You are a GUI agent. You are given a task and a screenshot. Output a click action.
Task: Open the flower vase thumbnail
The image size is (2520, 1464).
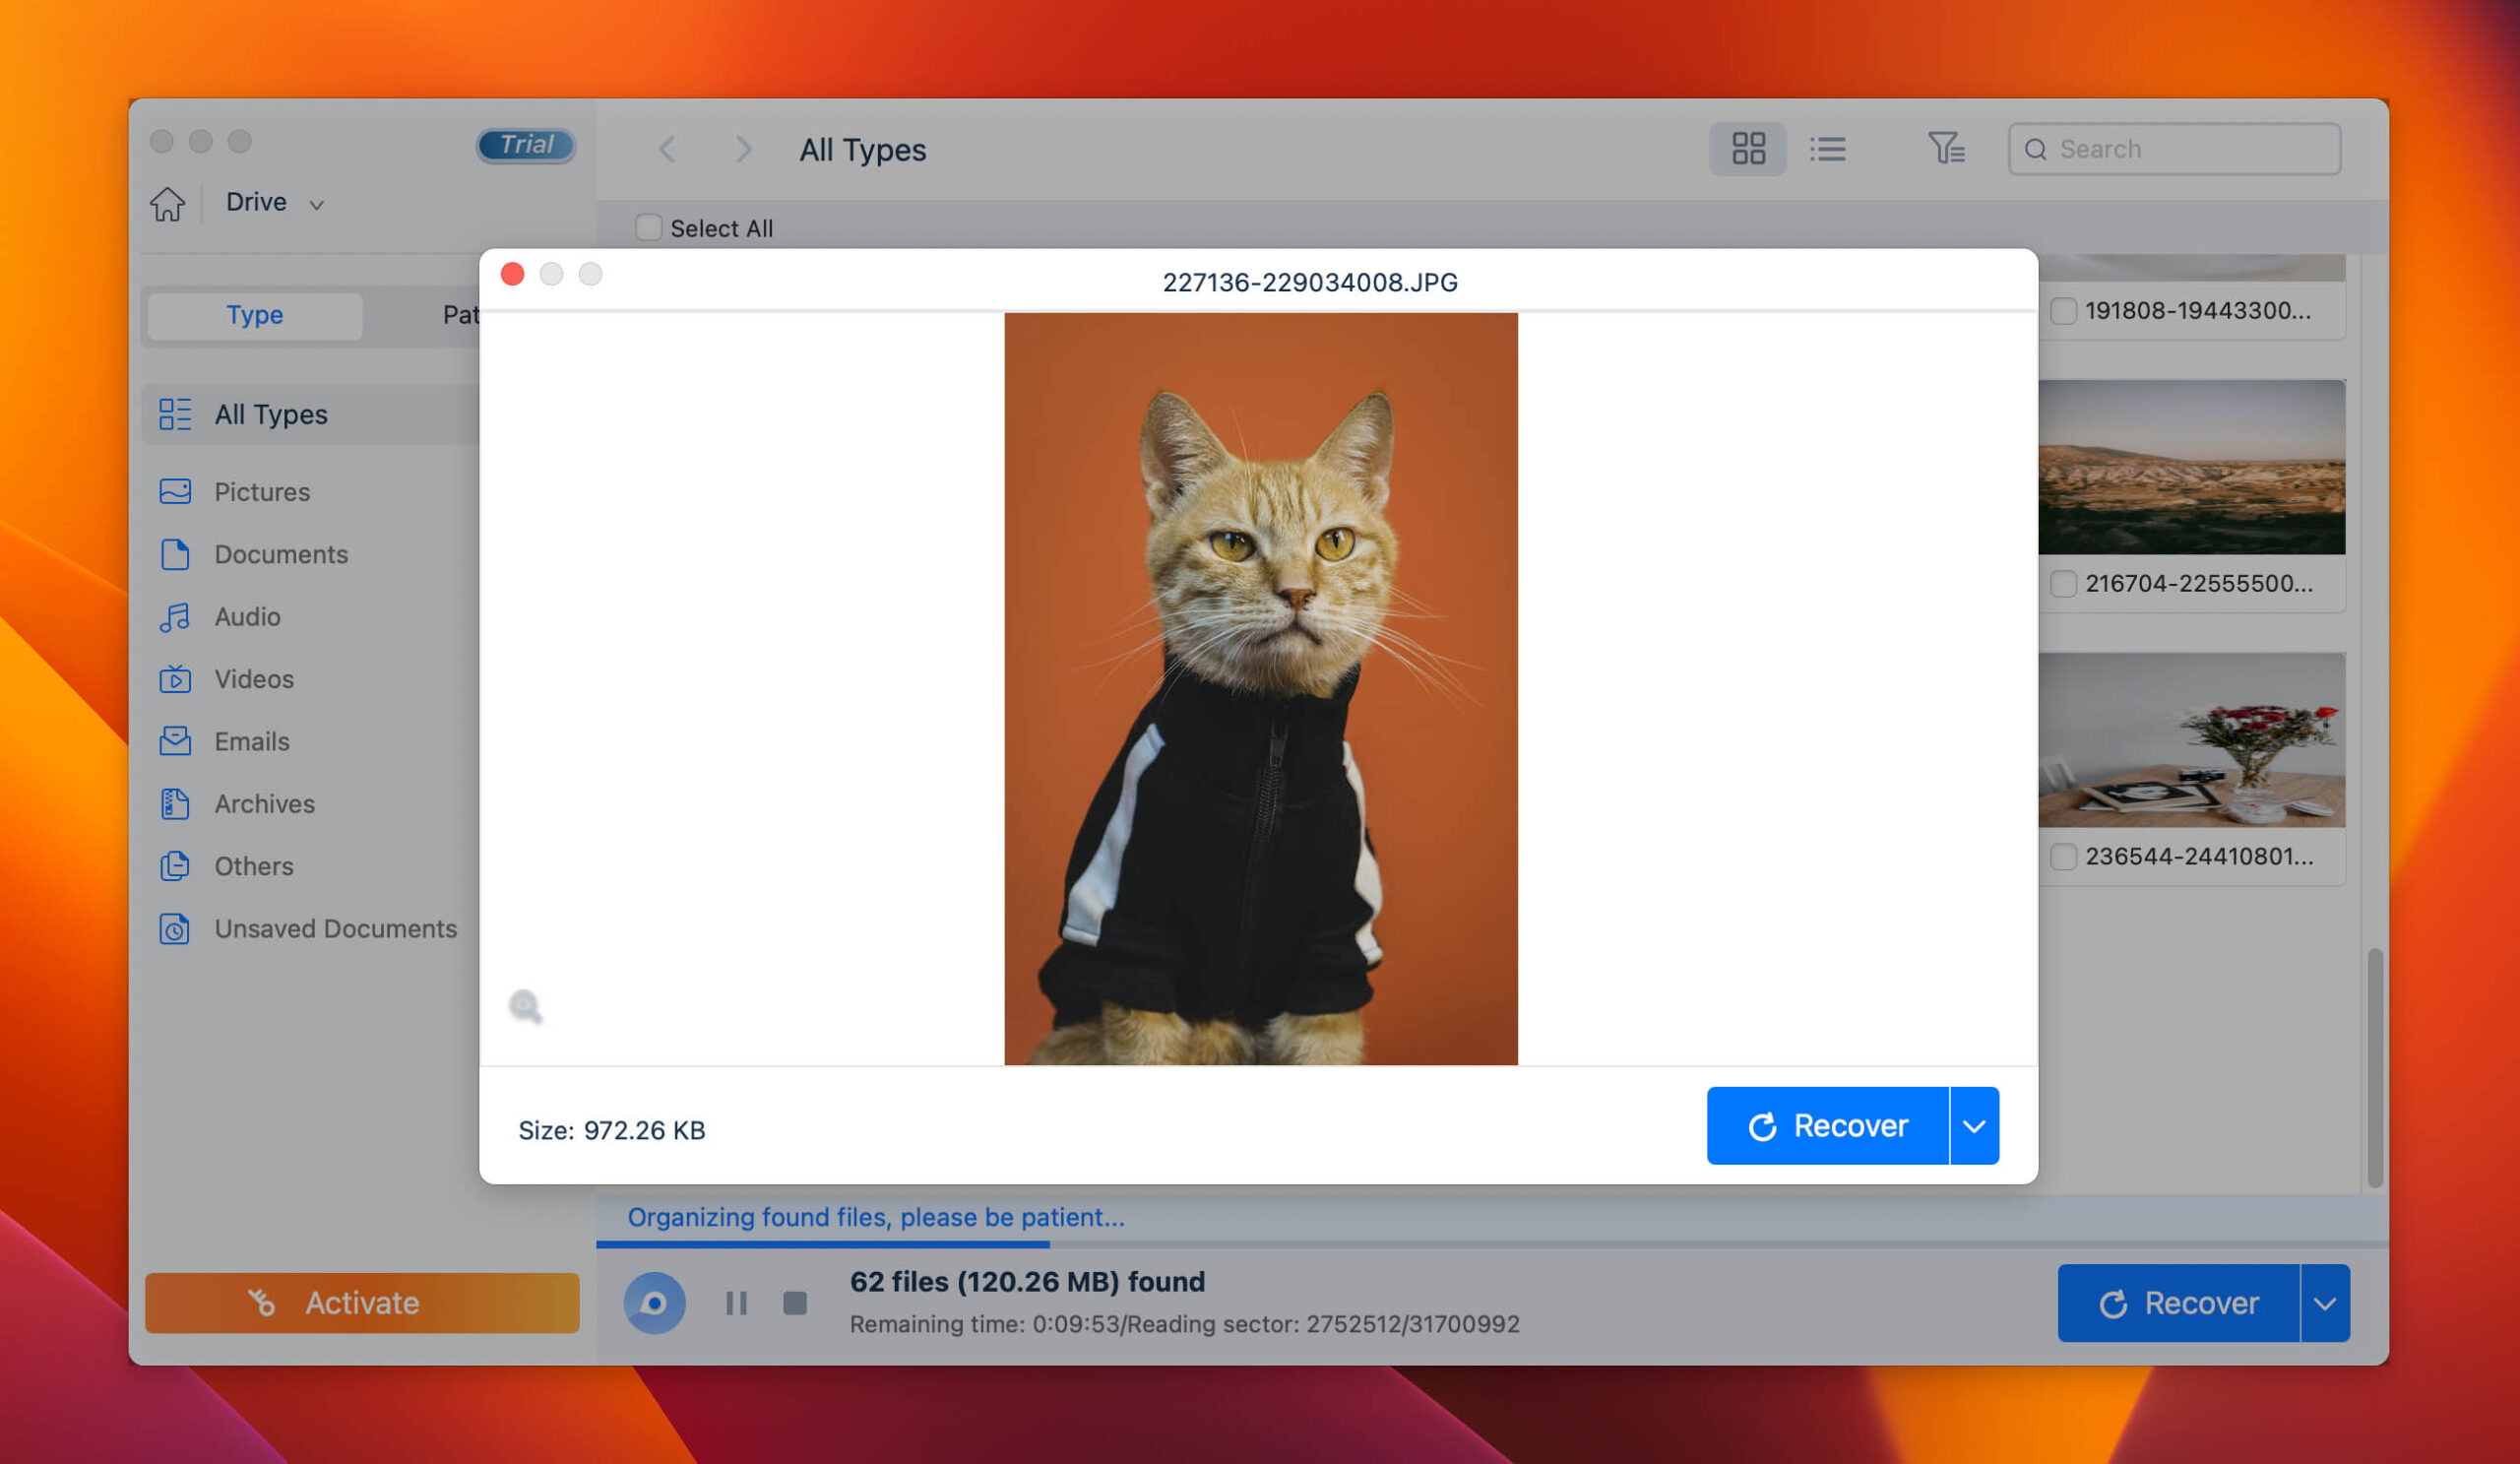2191,740
